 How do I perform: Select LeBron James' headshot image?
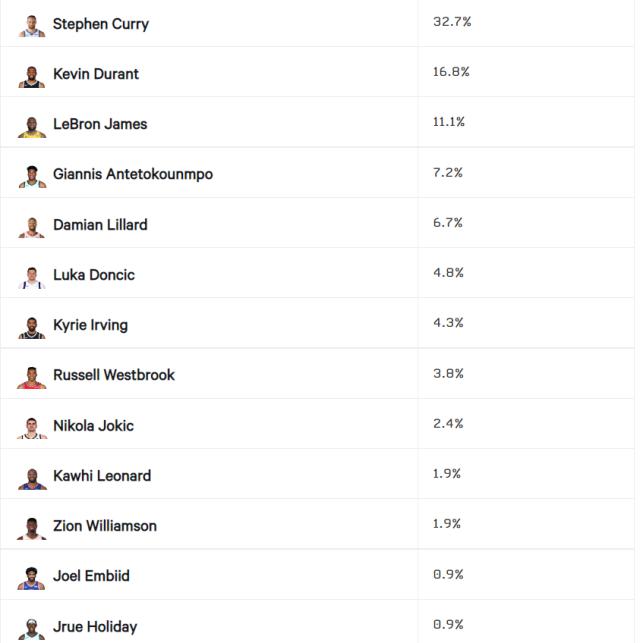pyautogui.click(x=32, y=125)
